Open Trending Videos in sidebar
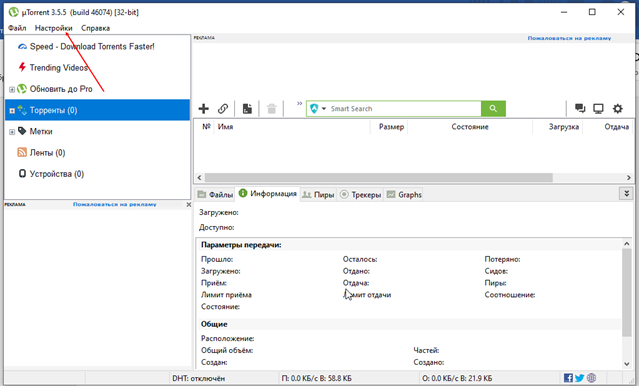639x386 pixels. point(58,68)
